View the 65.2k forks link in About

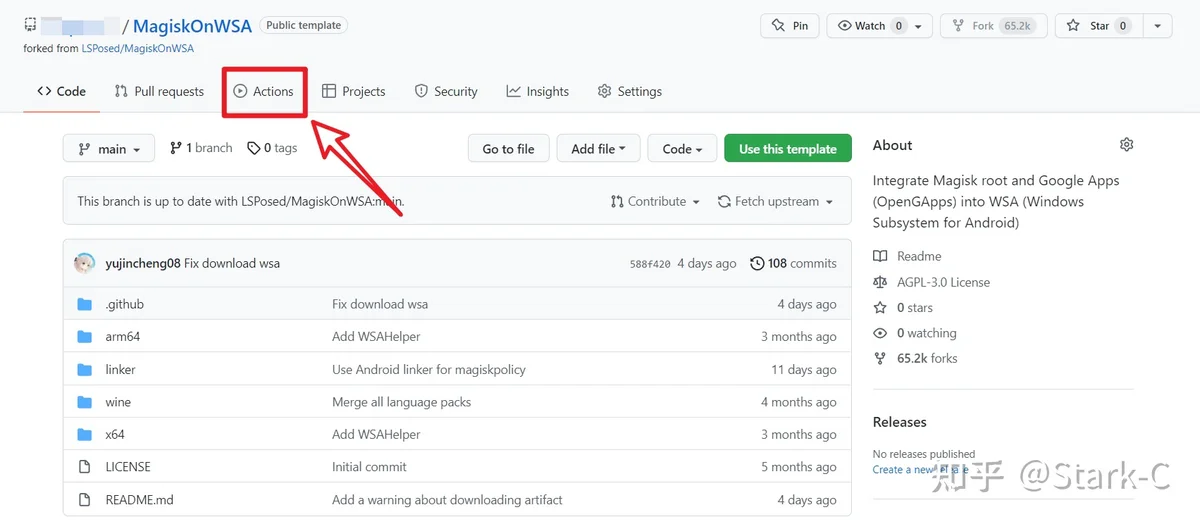coord(915,358)
